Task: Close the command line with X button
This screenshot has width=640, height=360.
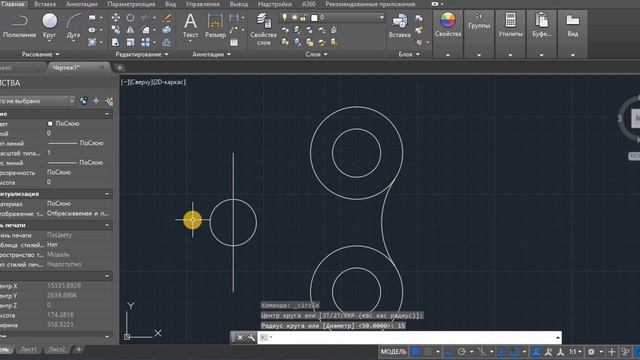Action: (240, 338)
